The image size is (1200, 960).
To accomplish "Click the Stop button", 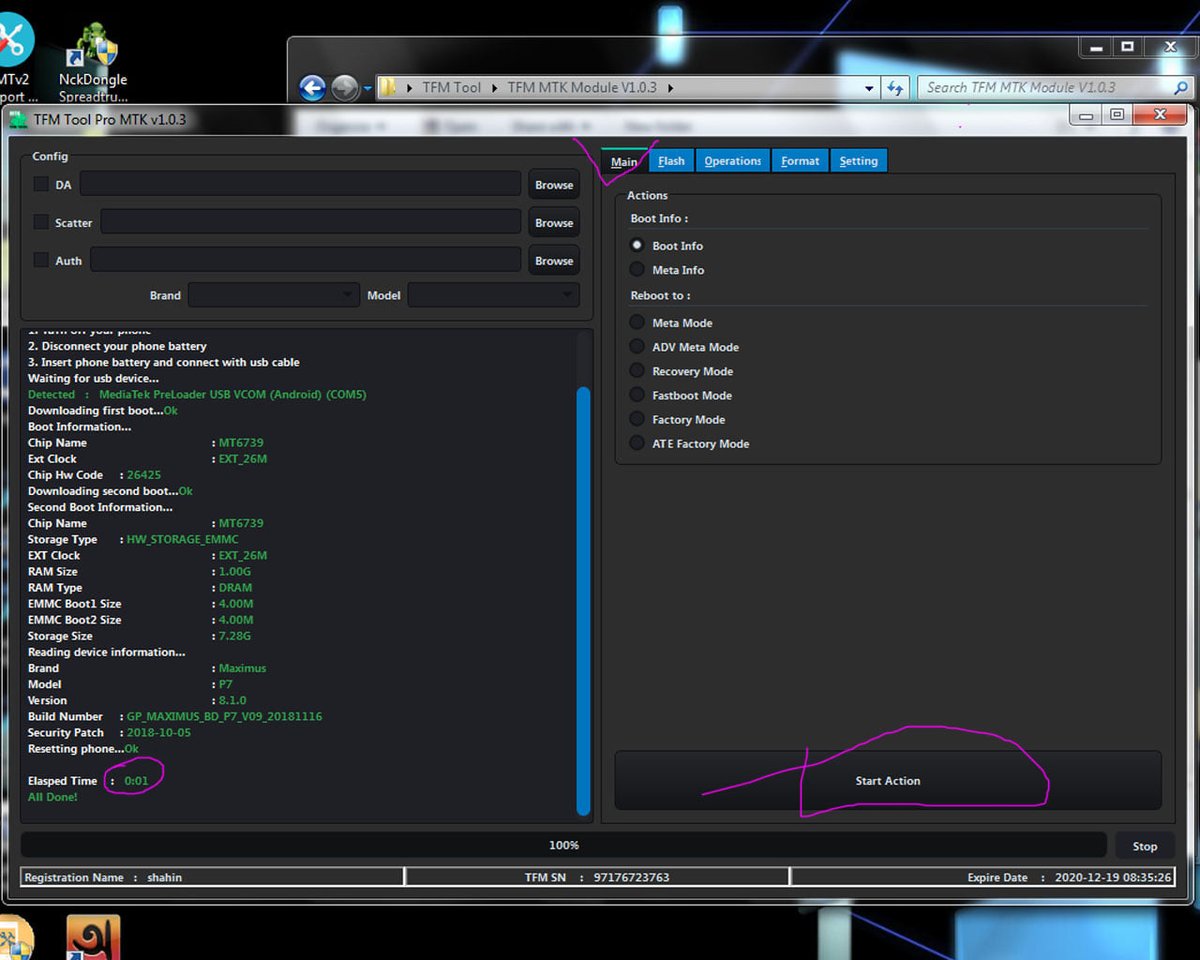I will [x=1144, y=845].
